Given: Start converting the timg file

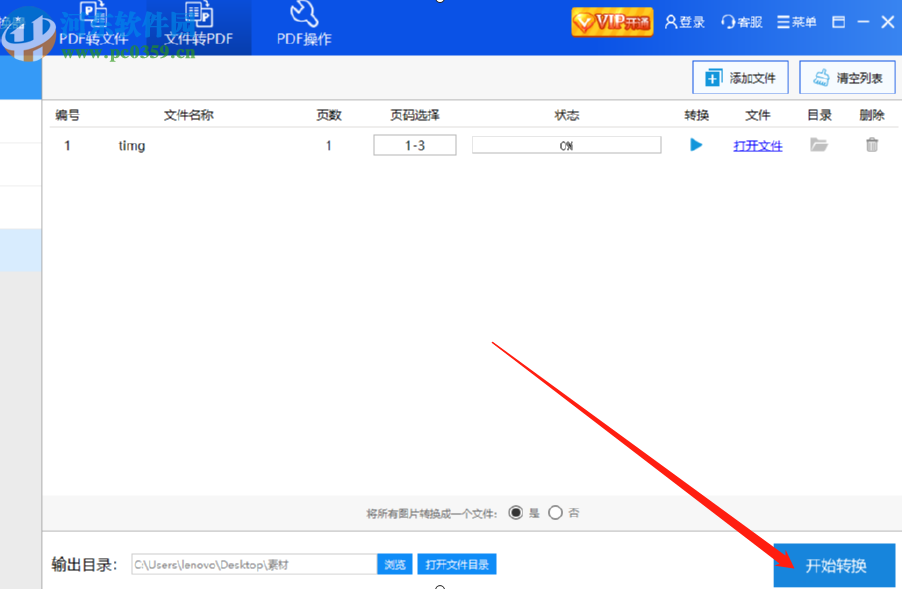Looking at the screenshot, I should [696, 144].
